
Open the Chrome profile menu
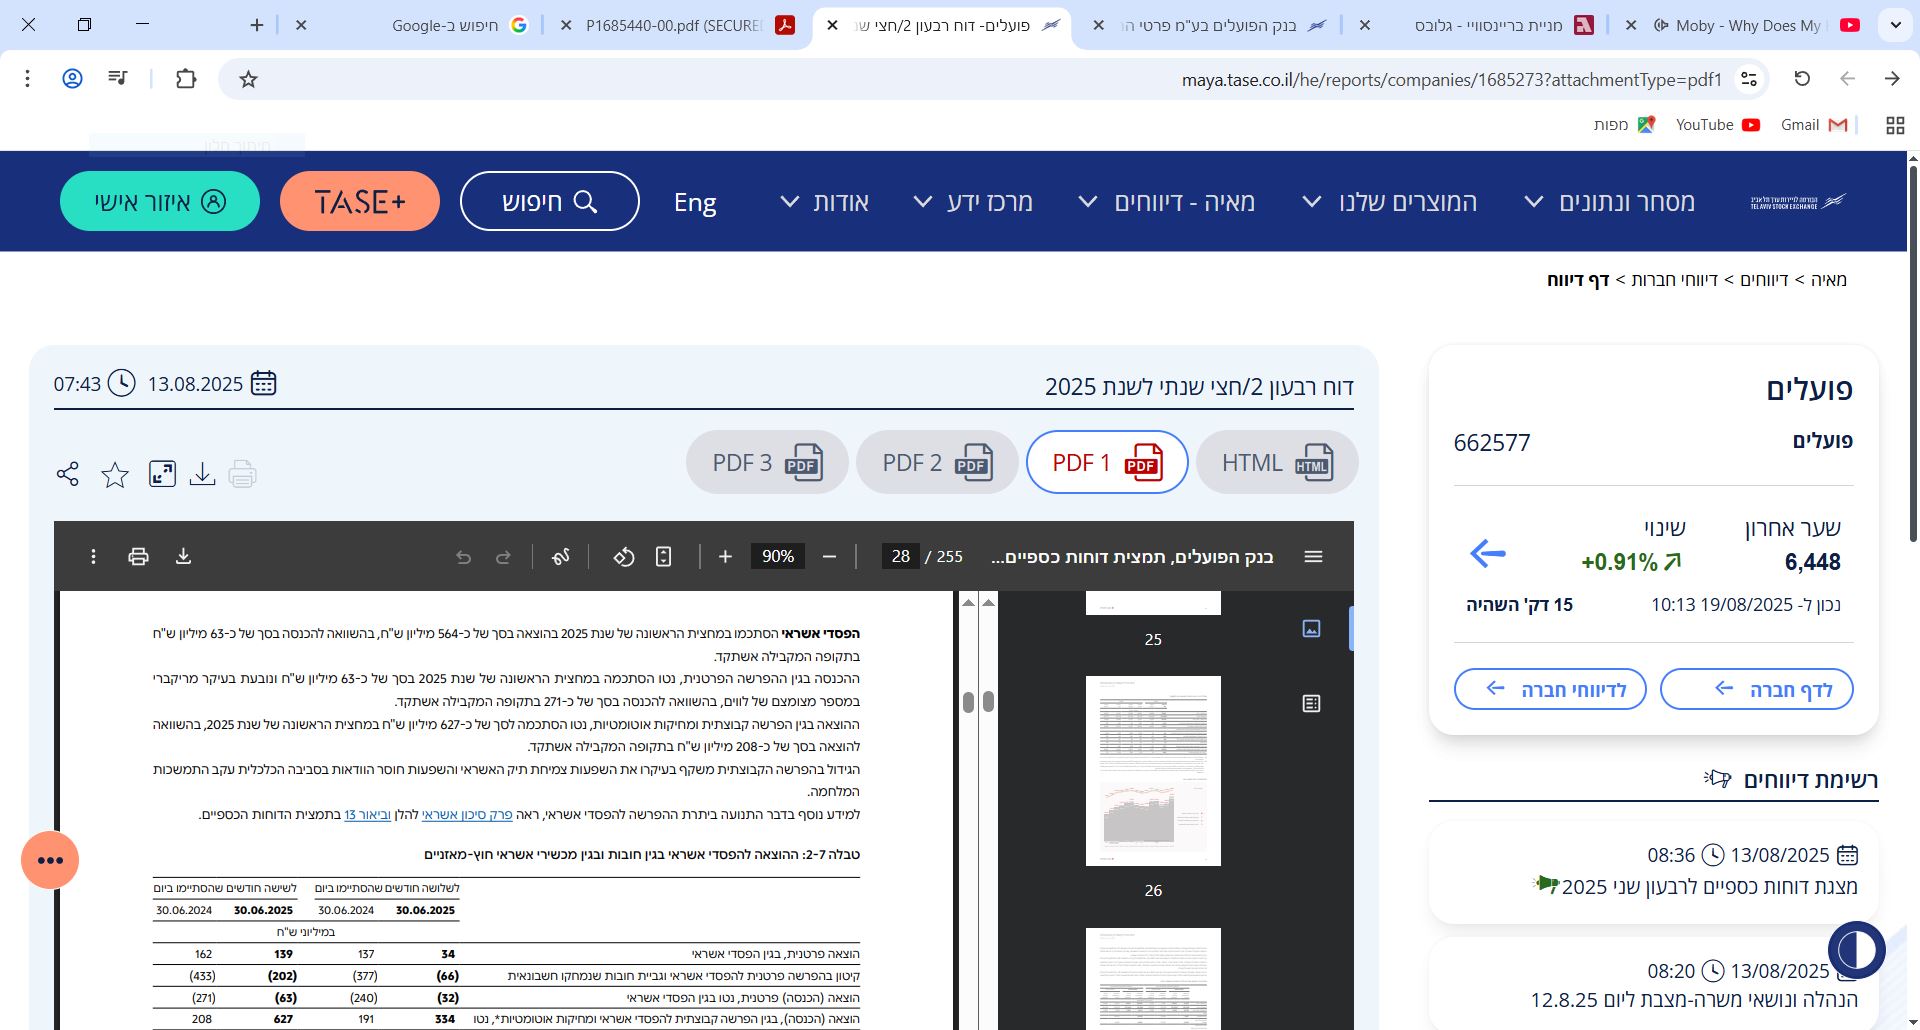72,78
